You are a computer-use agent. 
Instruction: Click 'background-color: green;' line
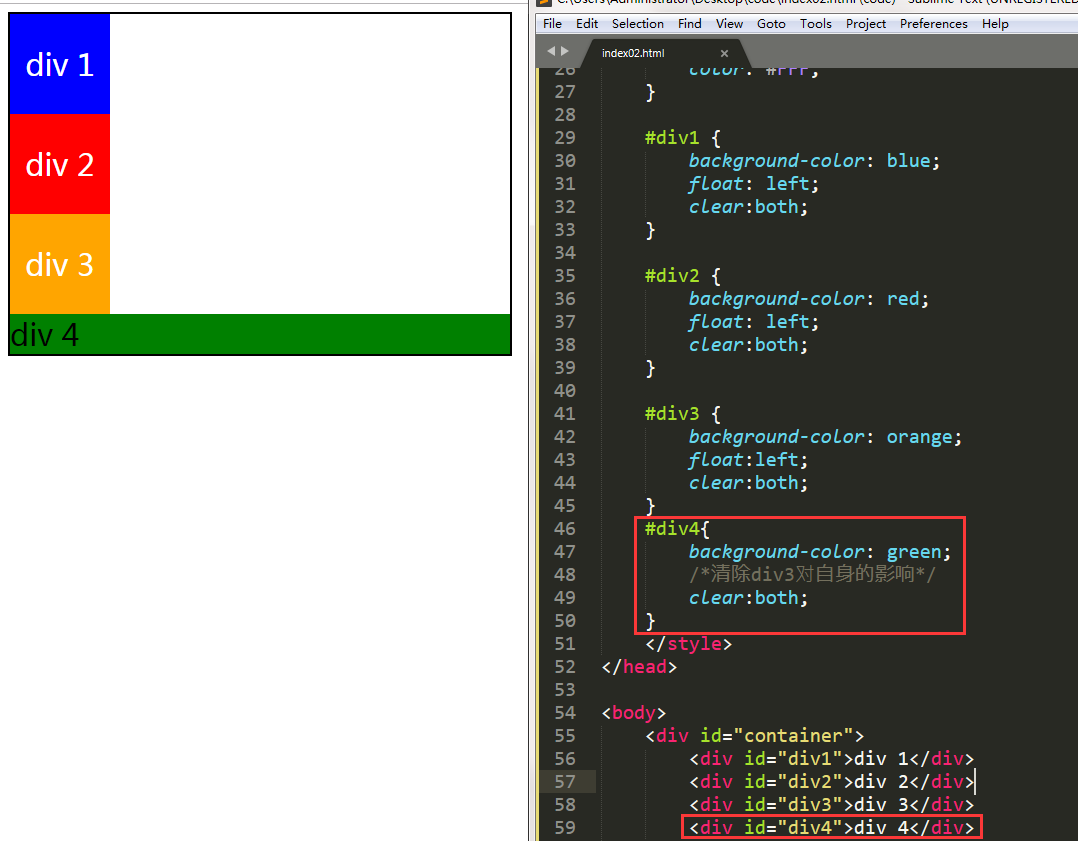(x=820, y=551)
